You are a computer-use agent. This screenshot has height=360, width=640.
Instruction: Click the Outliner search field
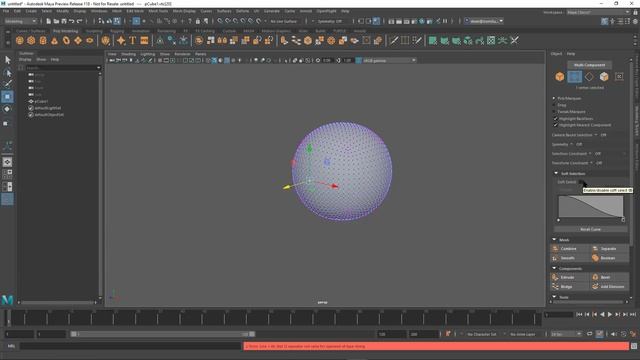pos(62,67)
